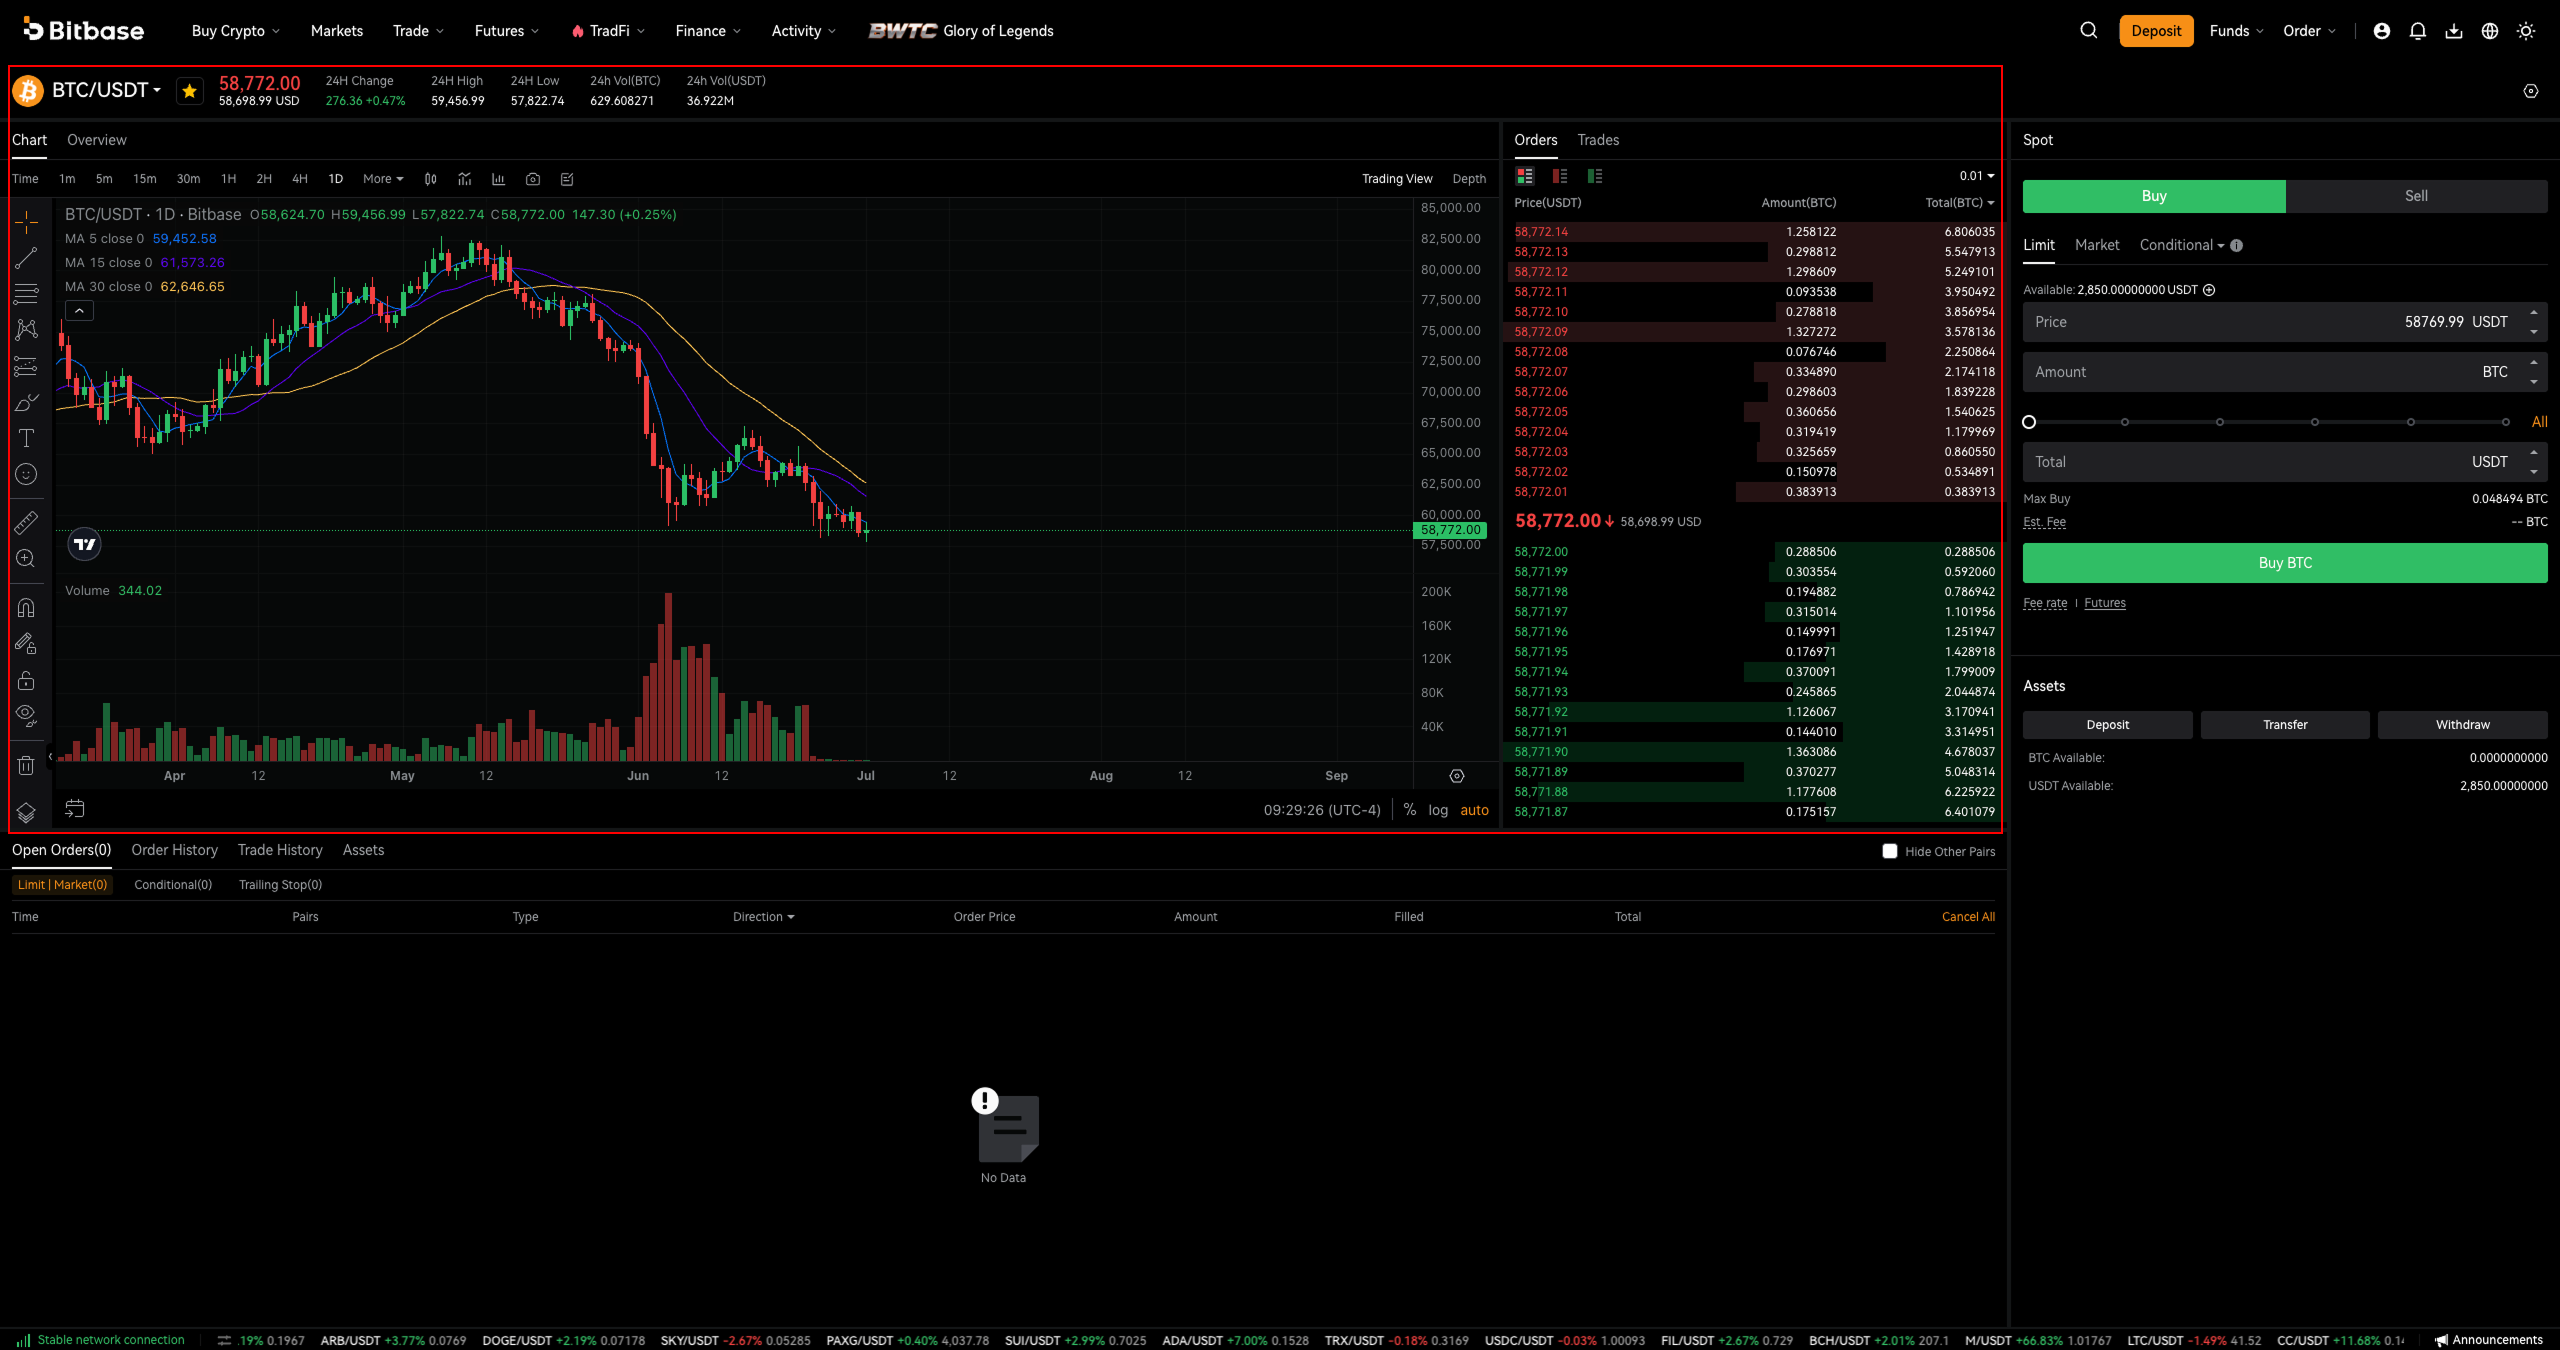Show the combined order book view
The width and height of the screenshot is (2560, 1350).
1525,176
